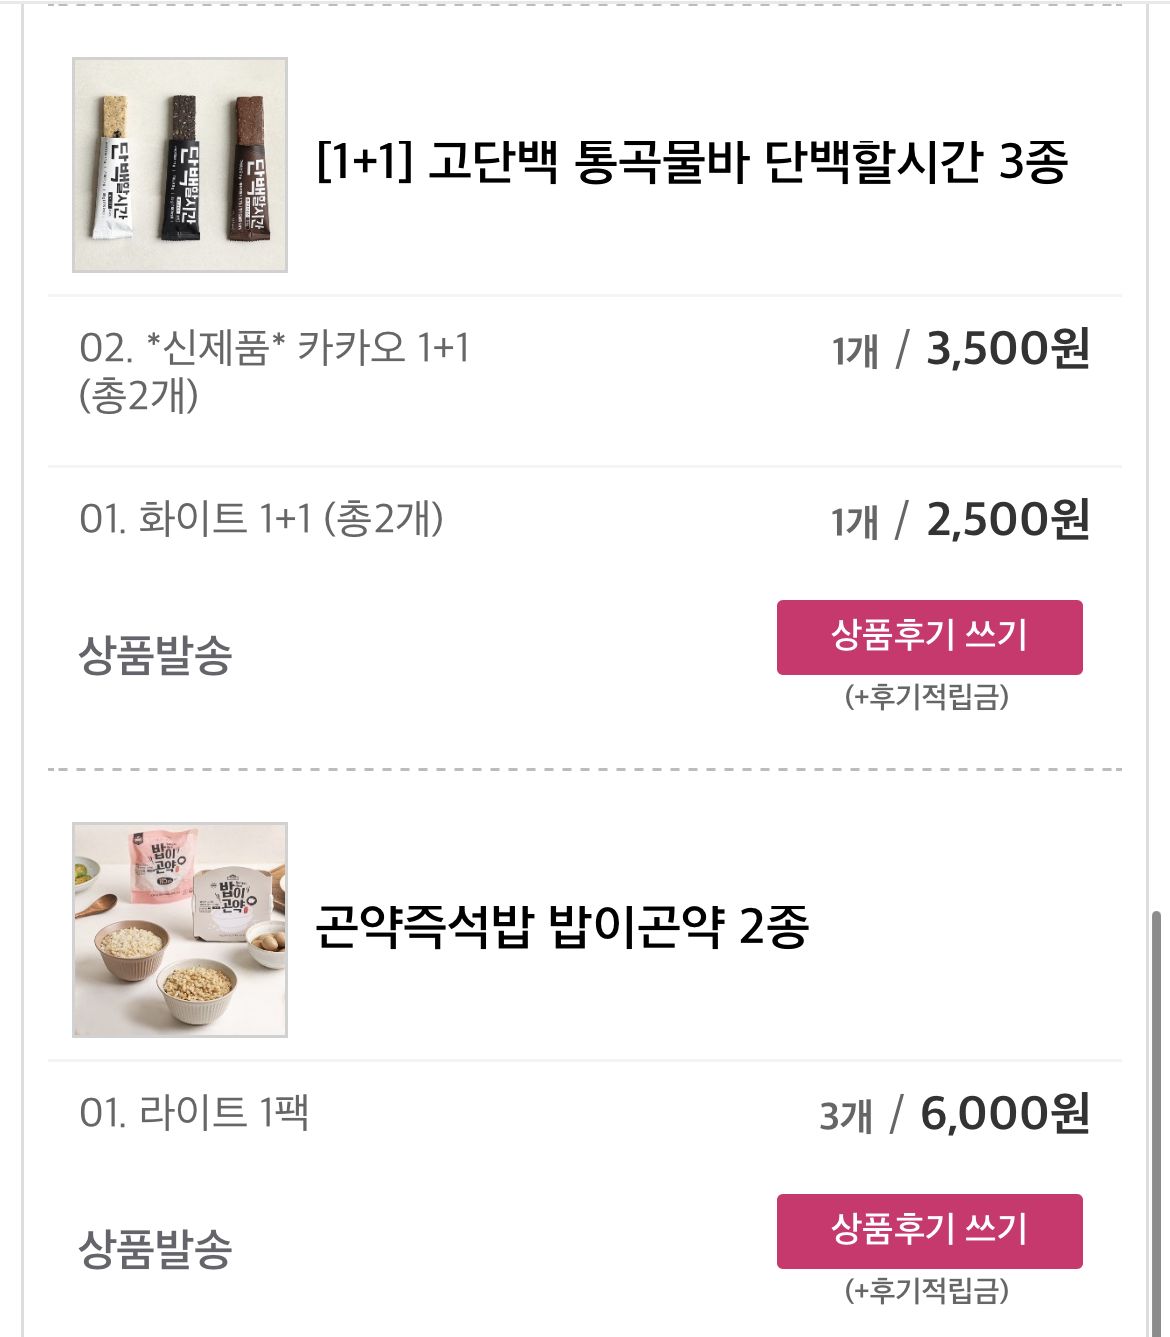This screenshot has height=1337, width=1170.
Task: Click (+후기적립금) note under the protein bar review button
Action: pos(927,697)
